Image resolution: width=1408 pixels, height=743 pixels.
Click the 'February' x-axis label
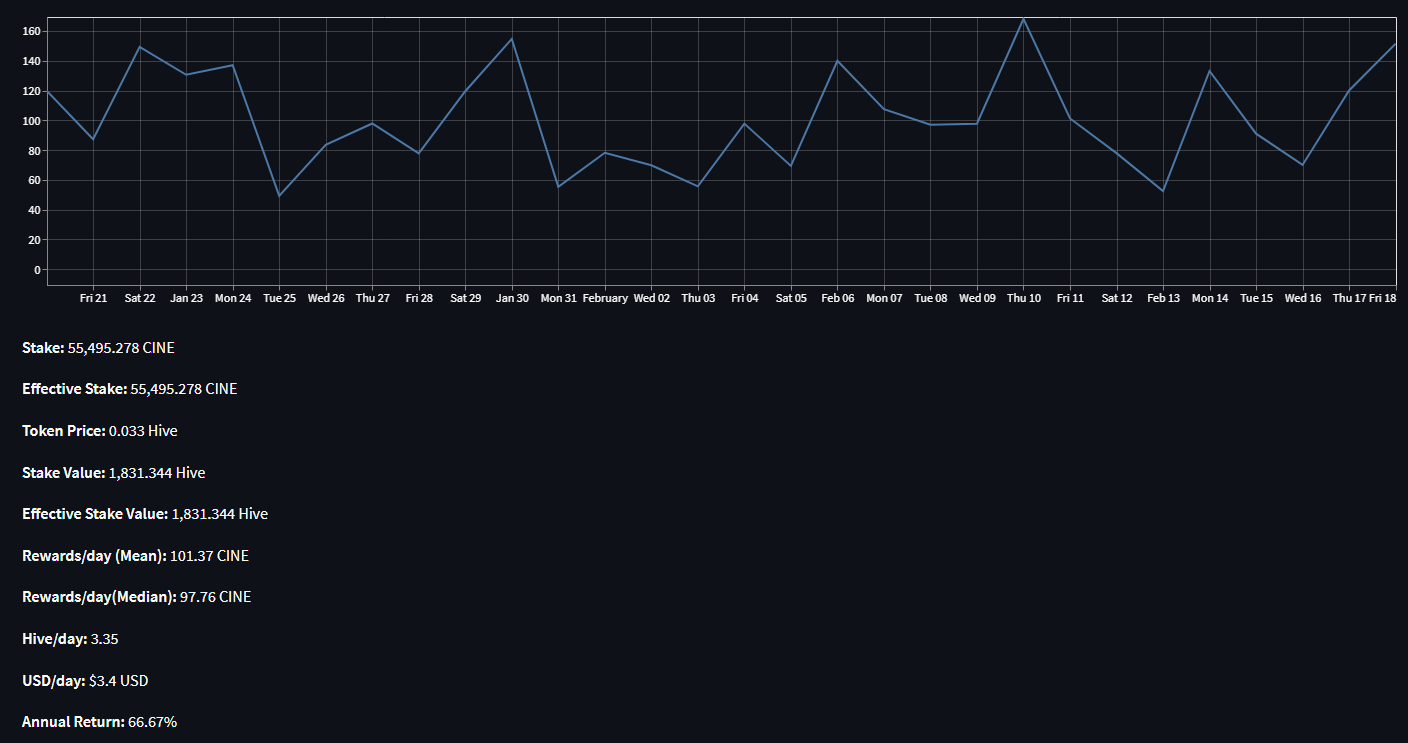pos(605,298)
